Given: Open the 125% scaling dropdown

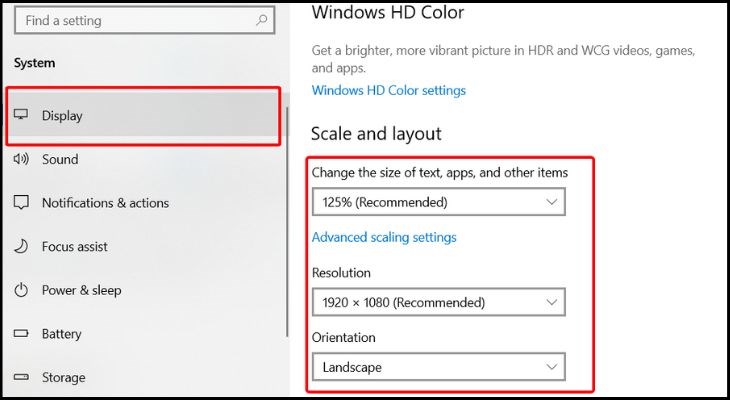Looking at the screenshot, I should (438, 202).
